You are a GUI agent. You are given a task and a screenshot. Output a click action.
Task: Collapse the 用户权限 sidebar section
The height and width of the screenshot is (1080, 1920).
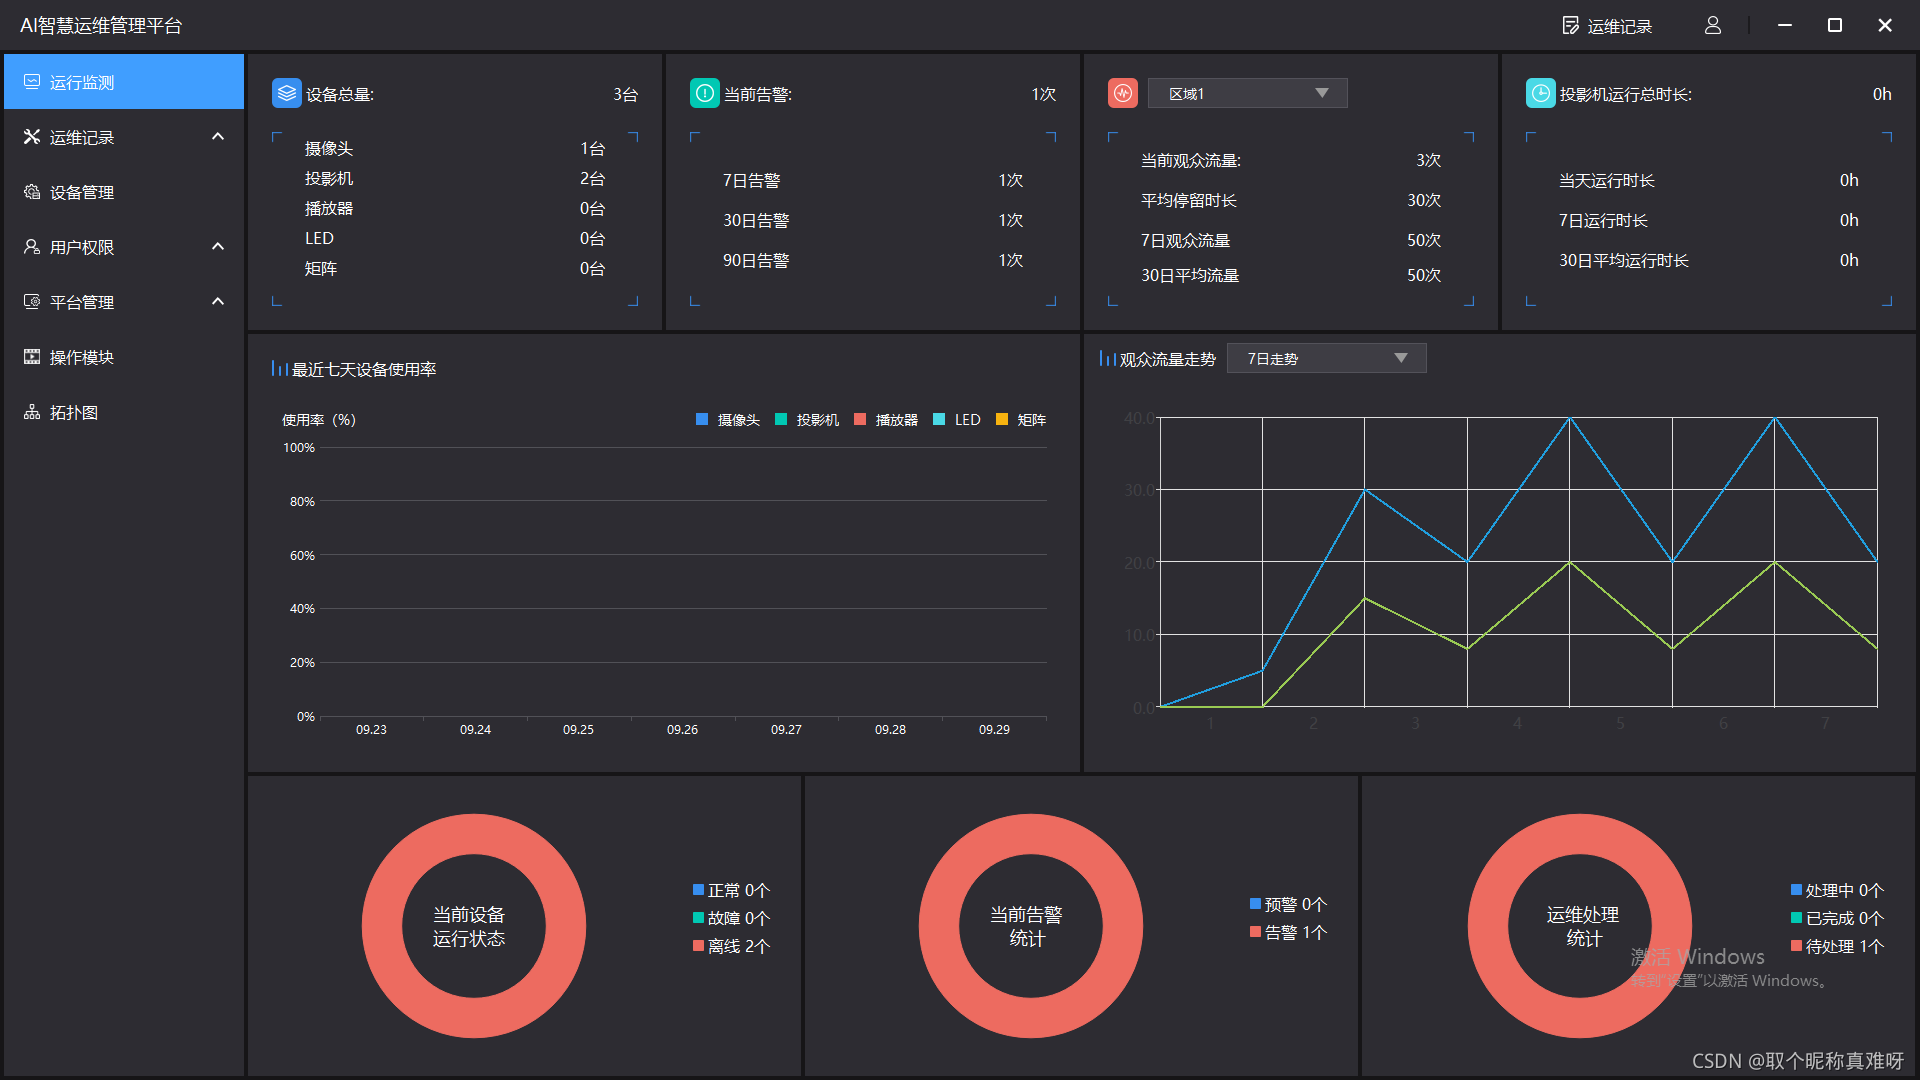click(x=218, y=247)
